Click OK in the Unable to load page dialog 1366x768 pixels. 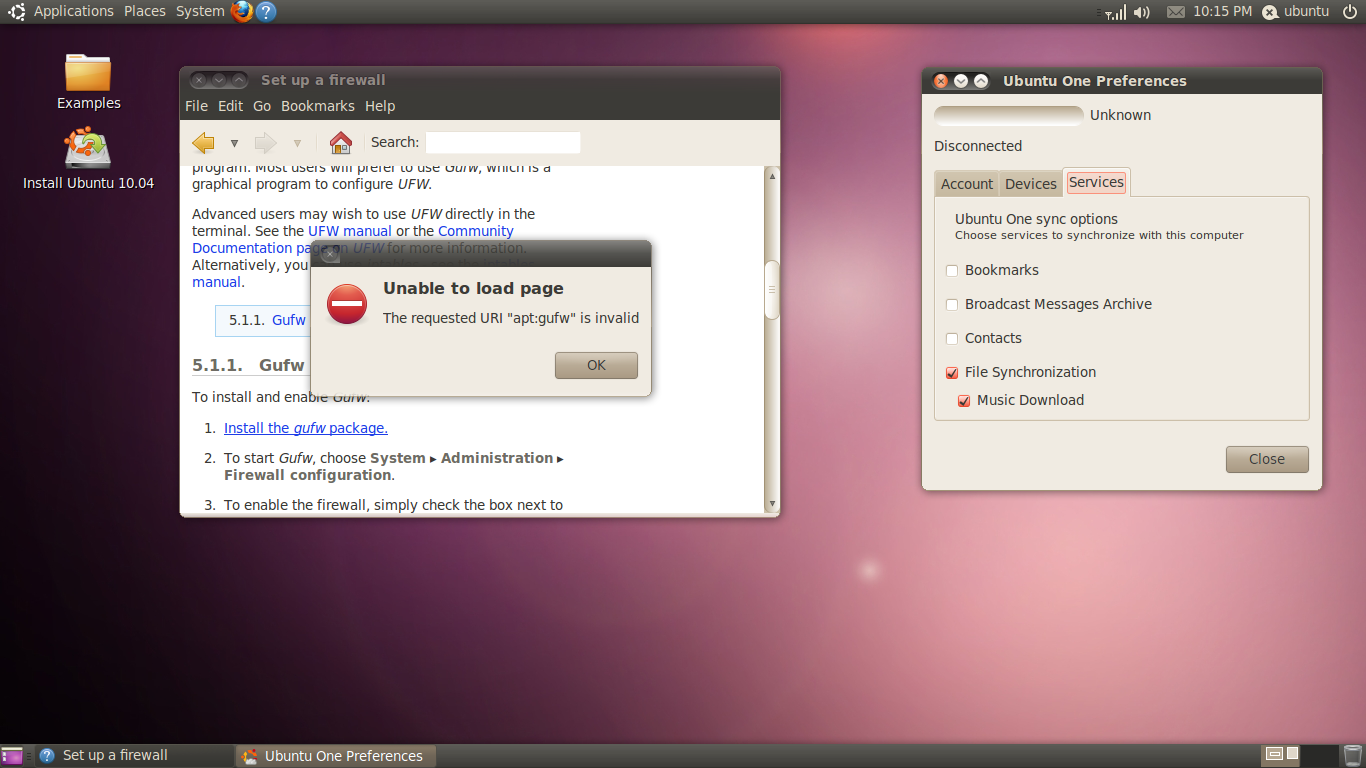596,365
